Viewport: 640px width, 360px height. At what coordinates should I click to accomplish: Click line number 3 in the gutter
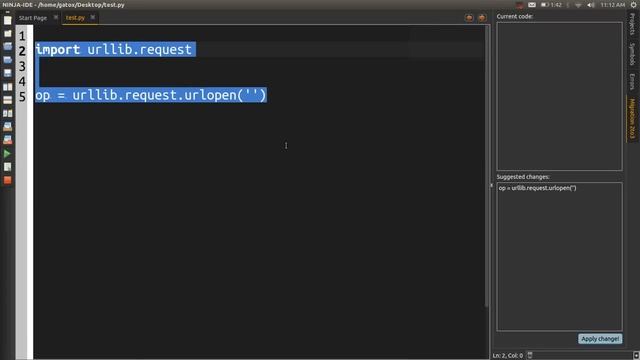tap(22, 67)
